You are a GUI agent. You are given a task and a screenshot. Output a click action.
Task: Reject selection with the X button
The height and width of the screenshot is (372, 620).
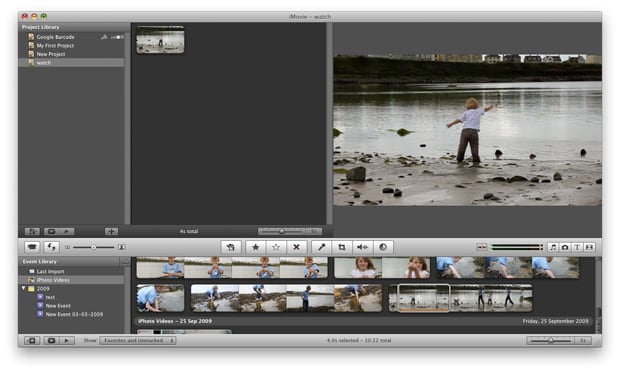296,247
